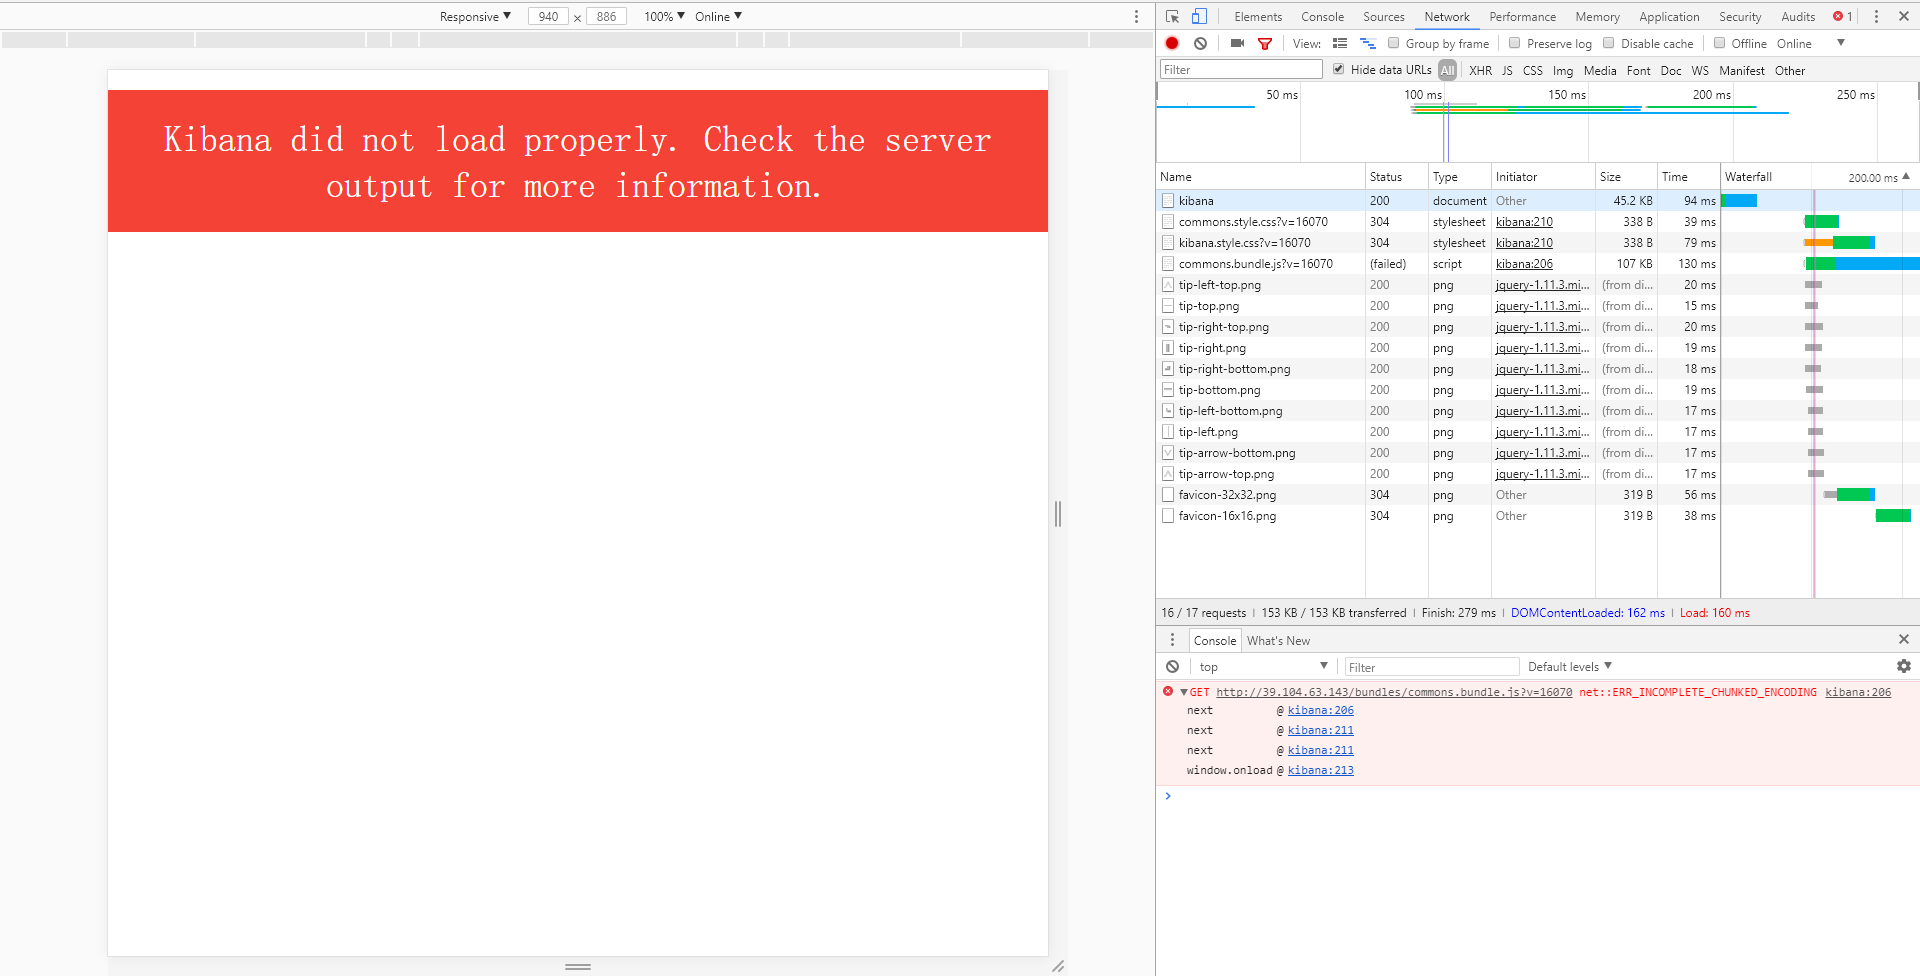Click the image icon of tip-left-top.png
Image resolution: width=1920 pixels, height=976 pixels.
tap(1168, 285)
